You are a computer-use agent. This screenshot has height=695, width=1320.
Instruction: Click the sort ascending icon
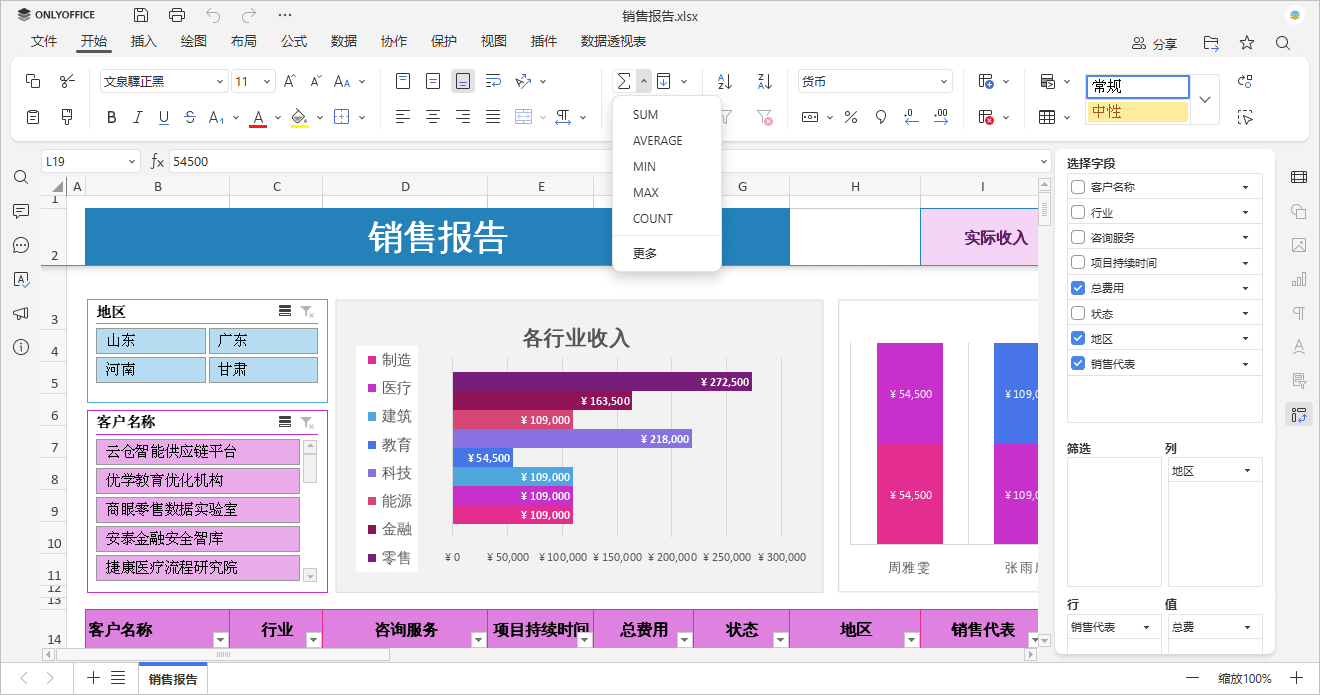(x=725, y=82)
